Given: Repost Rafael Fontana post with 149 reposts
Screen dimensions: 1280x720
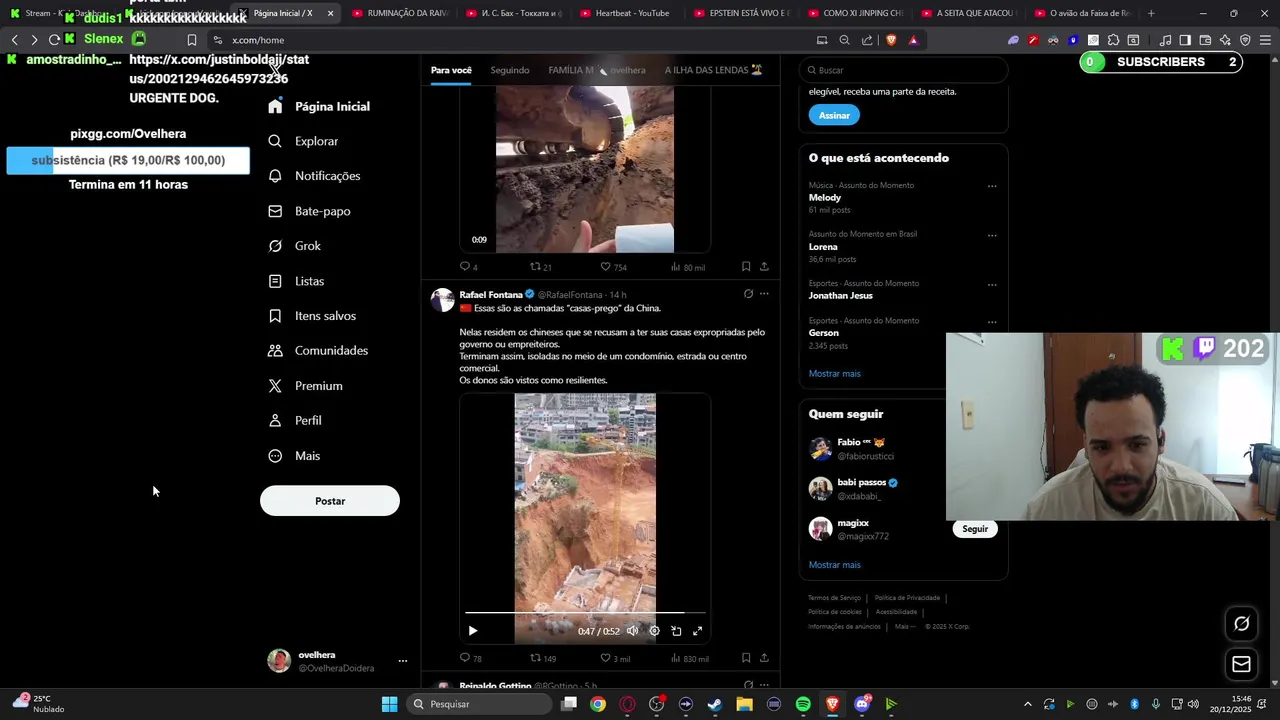Looking at the screenshot, I should [x=543, y=658].
